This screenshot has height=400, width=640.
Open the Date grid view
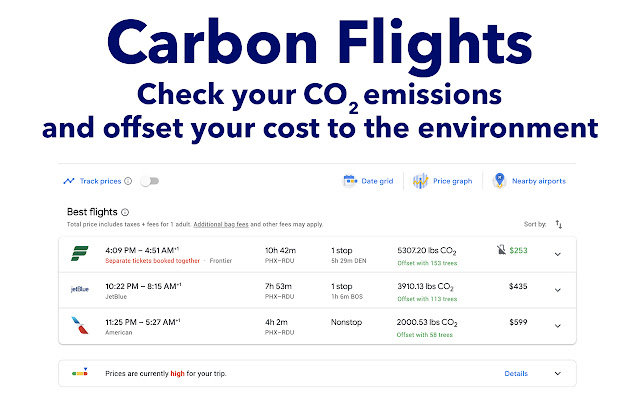376,181
